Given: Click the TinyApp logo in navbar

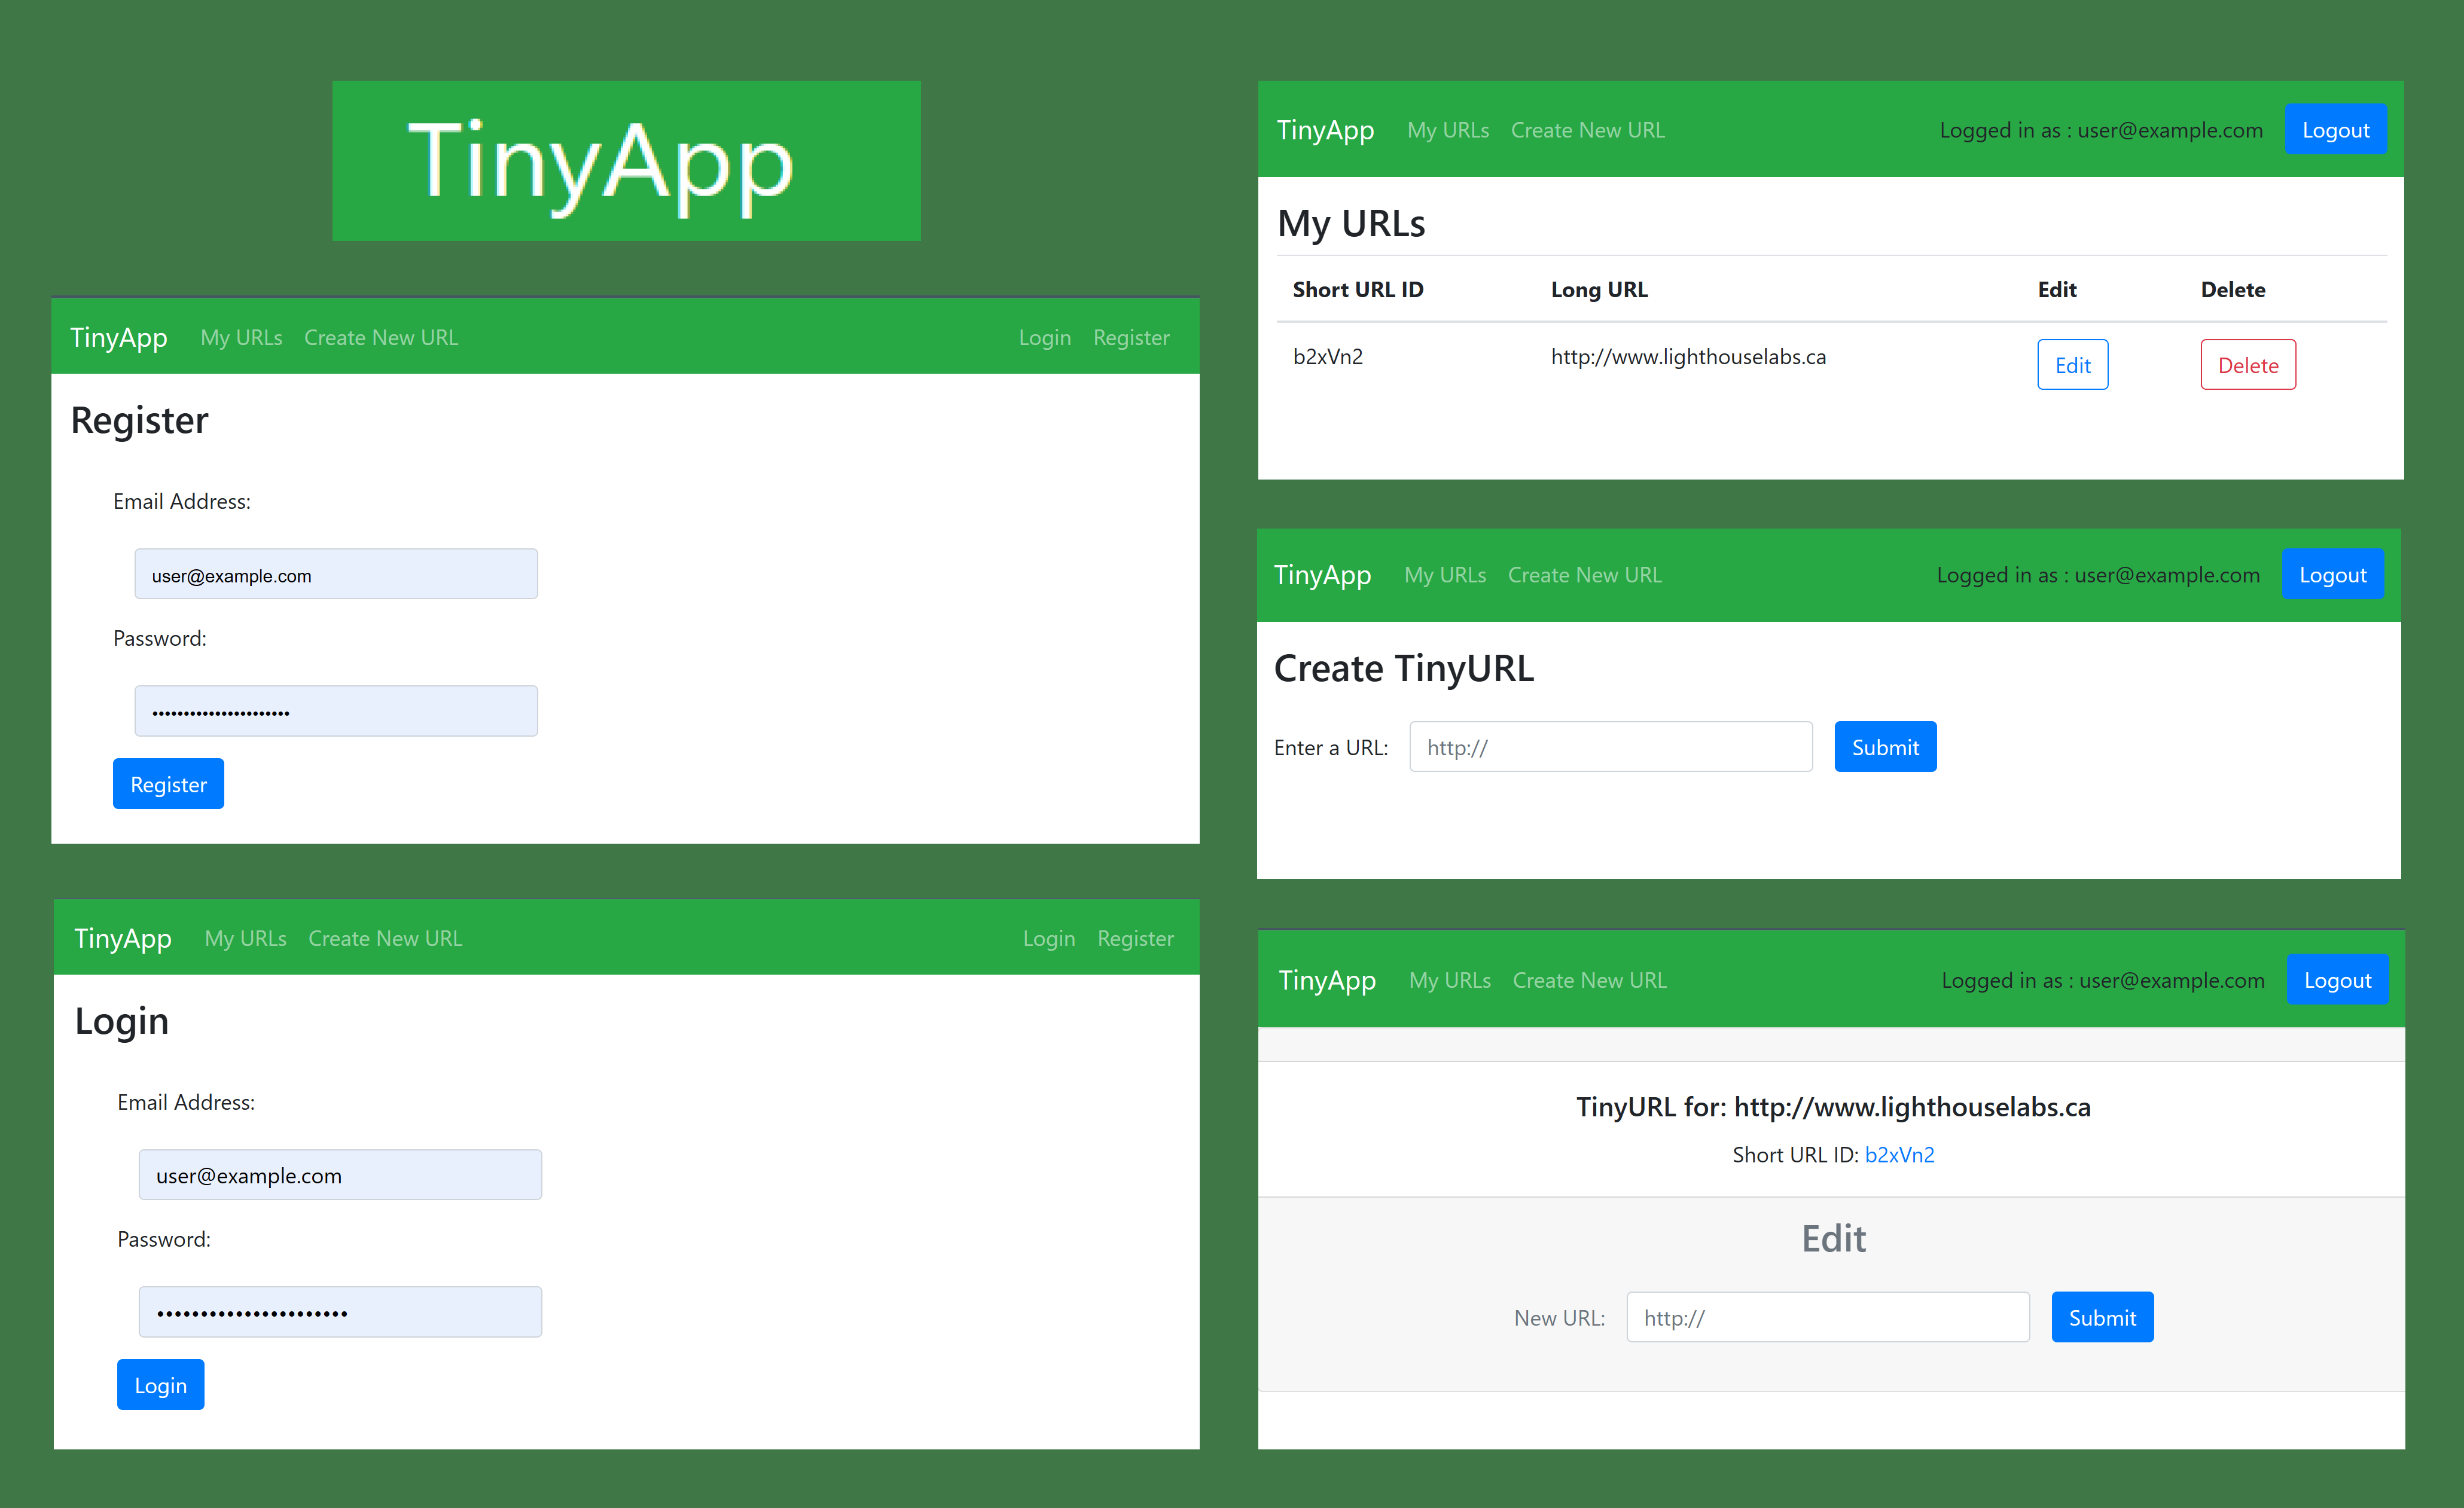Looking at the screenshot, I should coord(118,336).
